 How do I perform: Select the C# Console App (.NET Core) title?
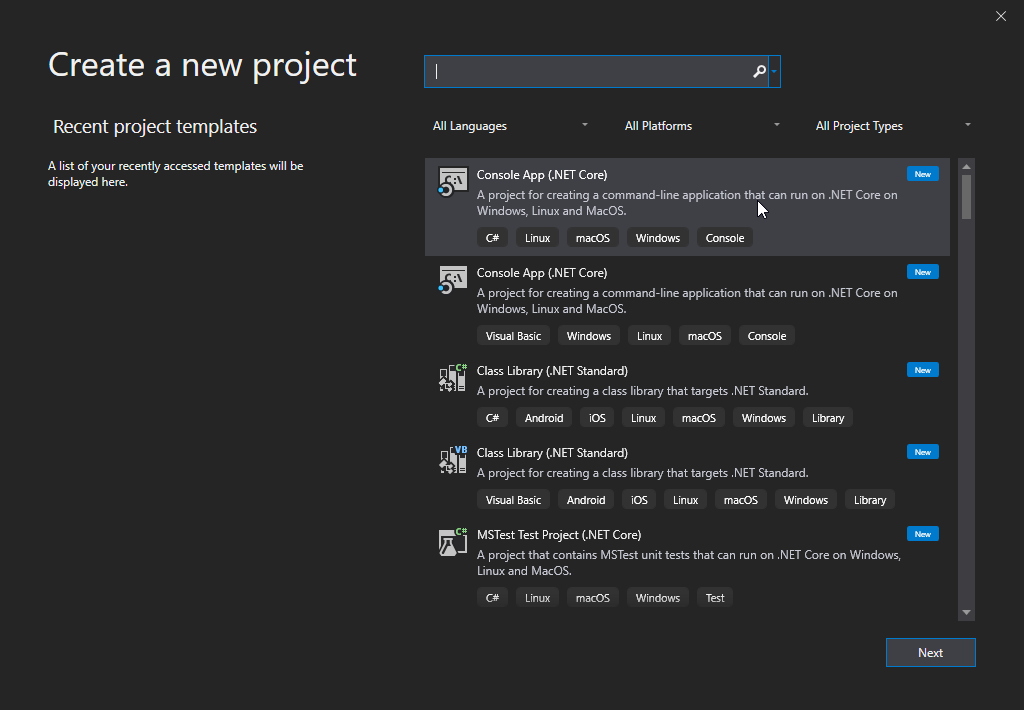point(542,175)
